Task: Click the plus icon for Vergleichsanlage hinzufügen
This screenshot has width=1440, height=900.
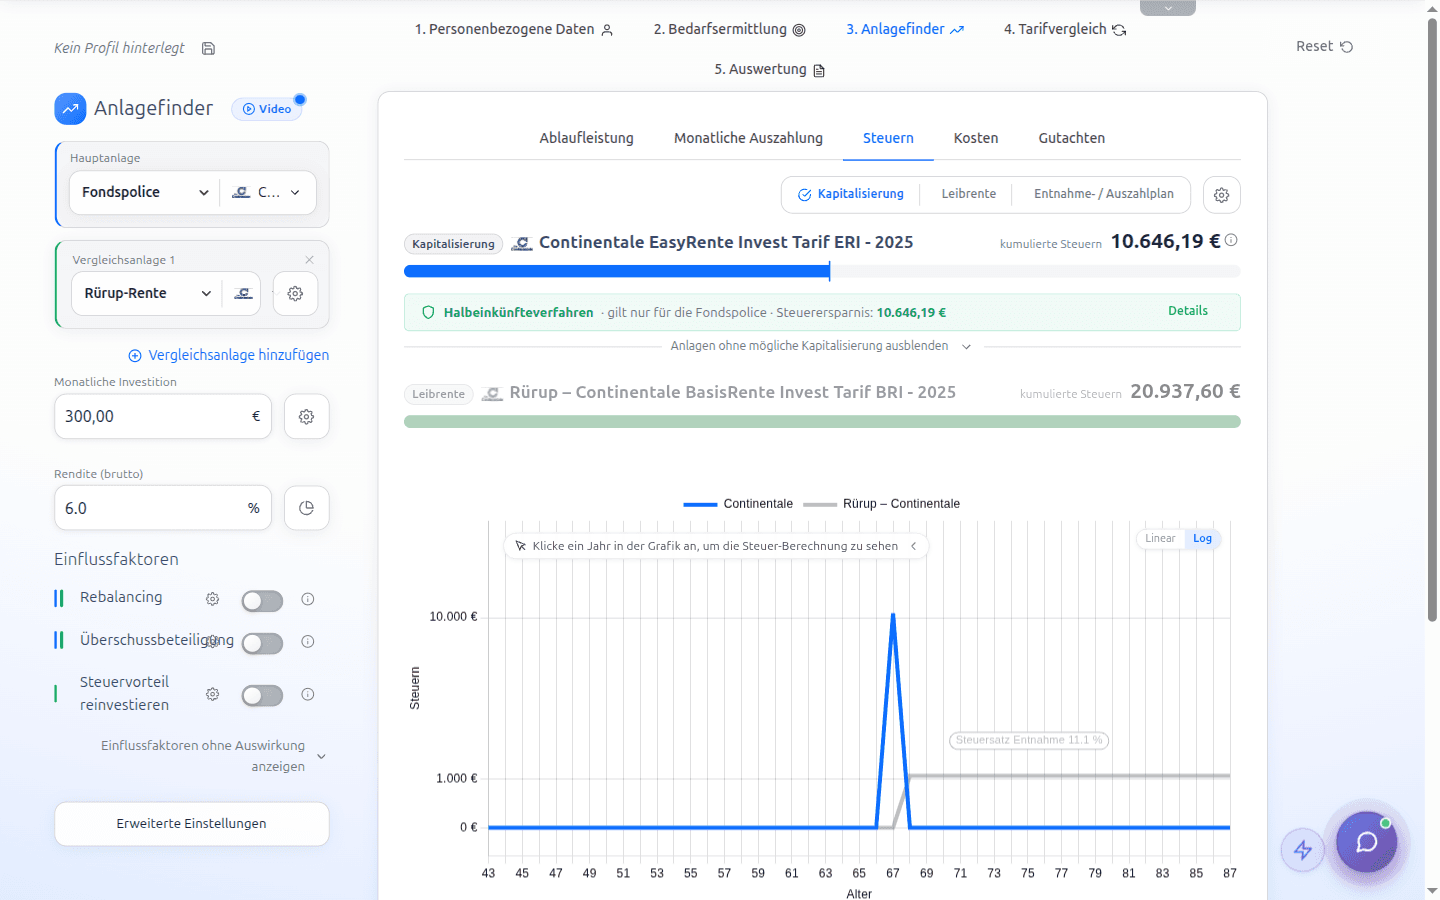Action: (135, 356)
